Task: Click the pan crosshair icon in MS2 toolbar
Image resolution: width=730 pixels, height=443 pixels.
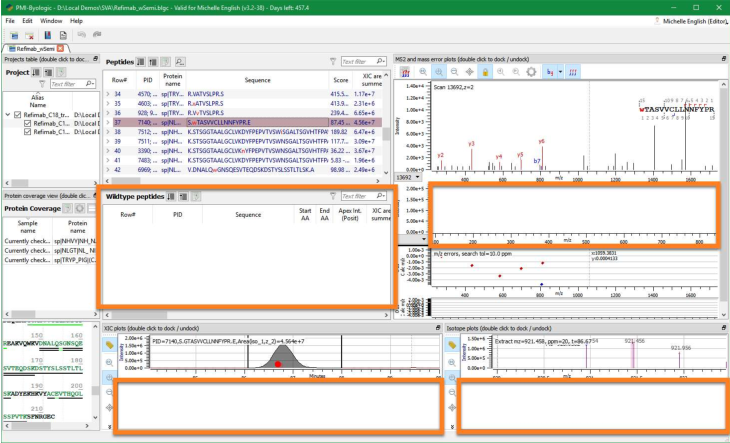Action: (469, 72)
